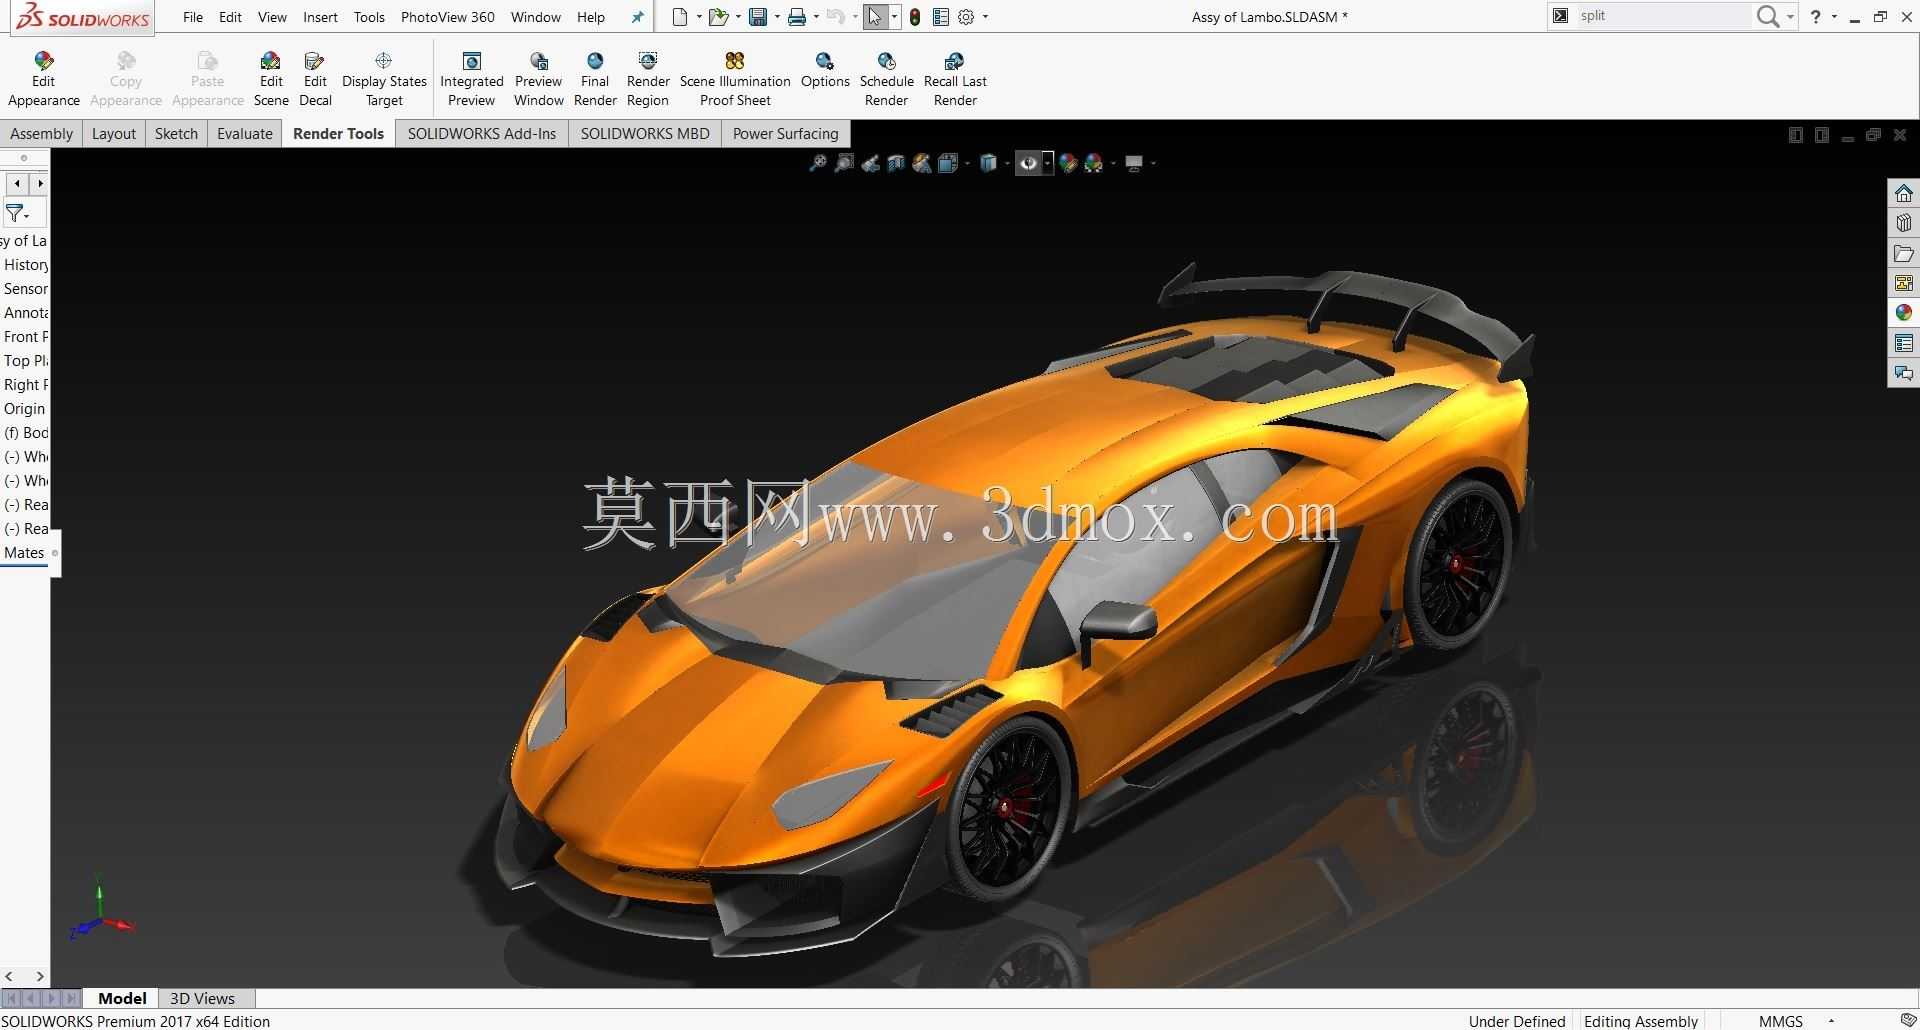Toggle the Hide/Show Items eye icon
The height and width of the screenshot is (1030, 1920).
(x=1028, y=163)
